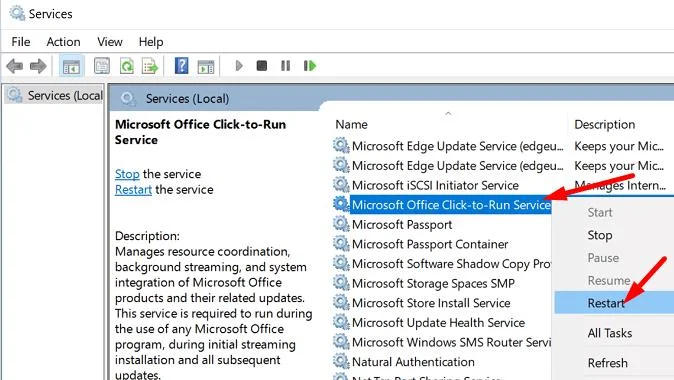This screenshot has width=674, height=380.
Task: Click the Start Service play icon
Action: point(239,66)
